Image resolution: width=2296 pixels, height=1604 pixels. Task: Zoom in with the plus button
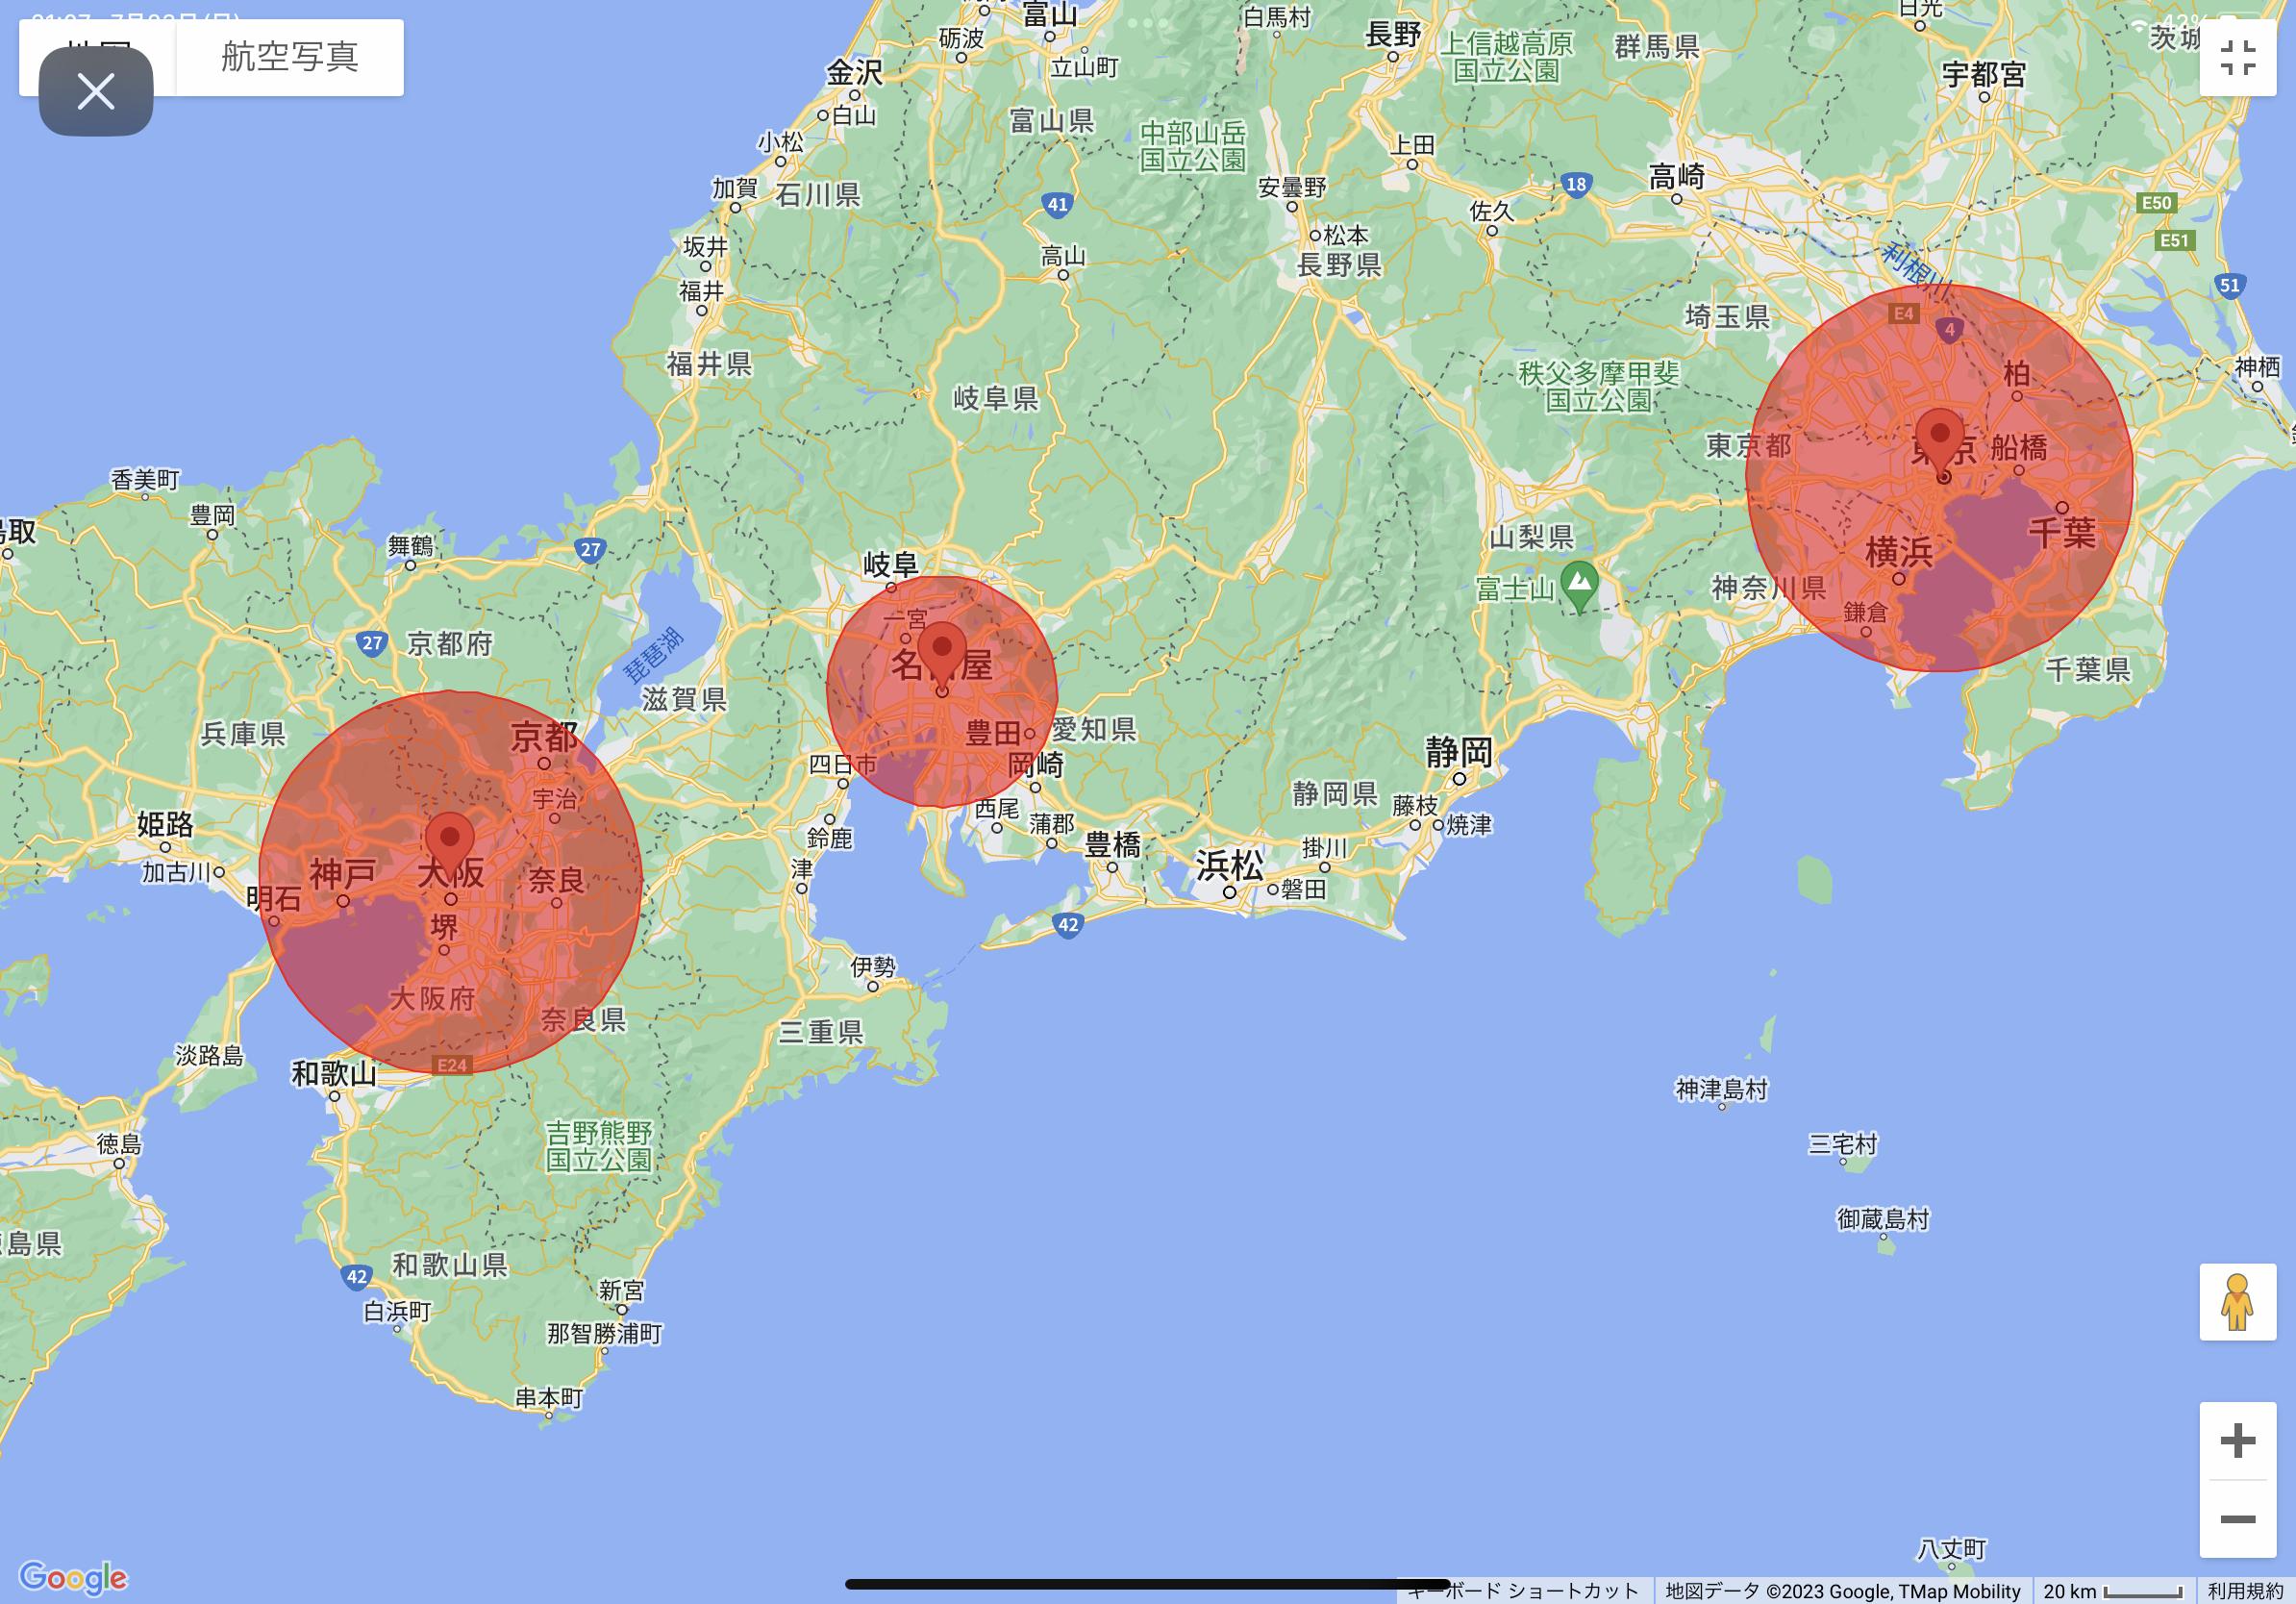[x=2237, y=1441]
